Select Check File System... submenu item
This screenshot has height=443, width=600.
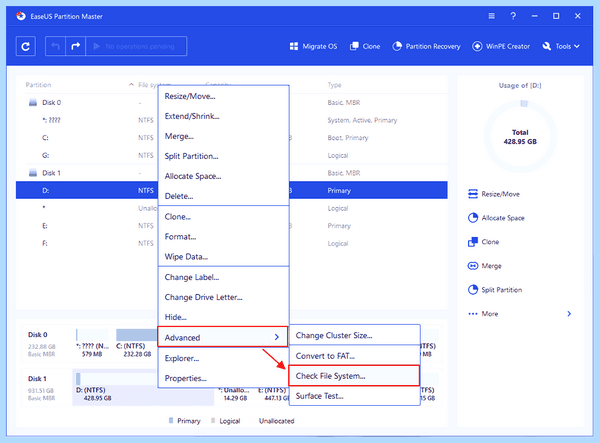(354, 376)
